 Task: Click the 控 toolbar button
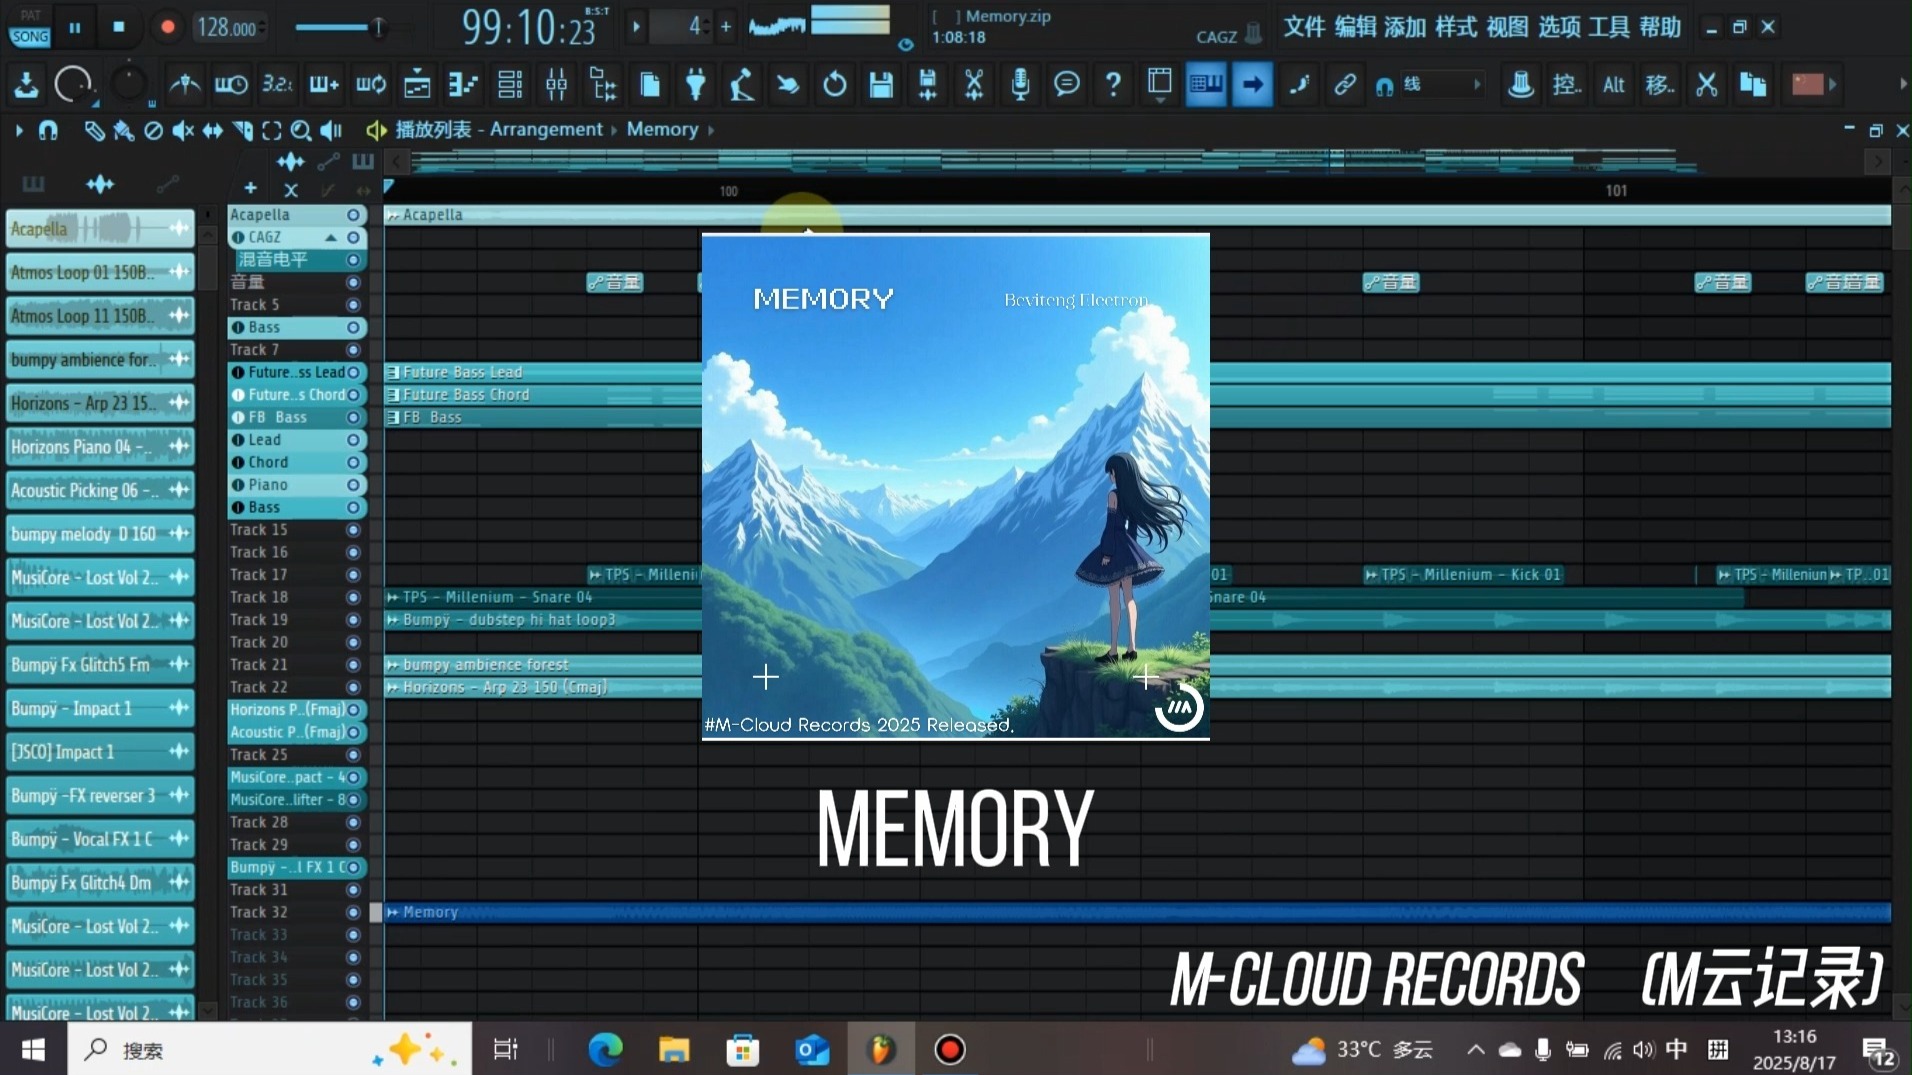pos(1566,85)
